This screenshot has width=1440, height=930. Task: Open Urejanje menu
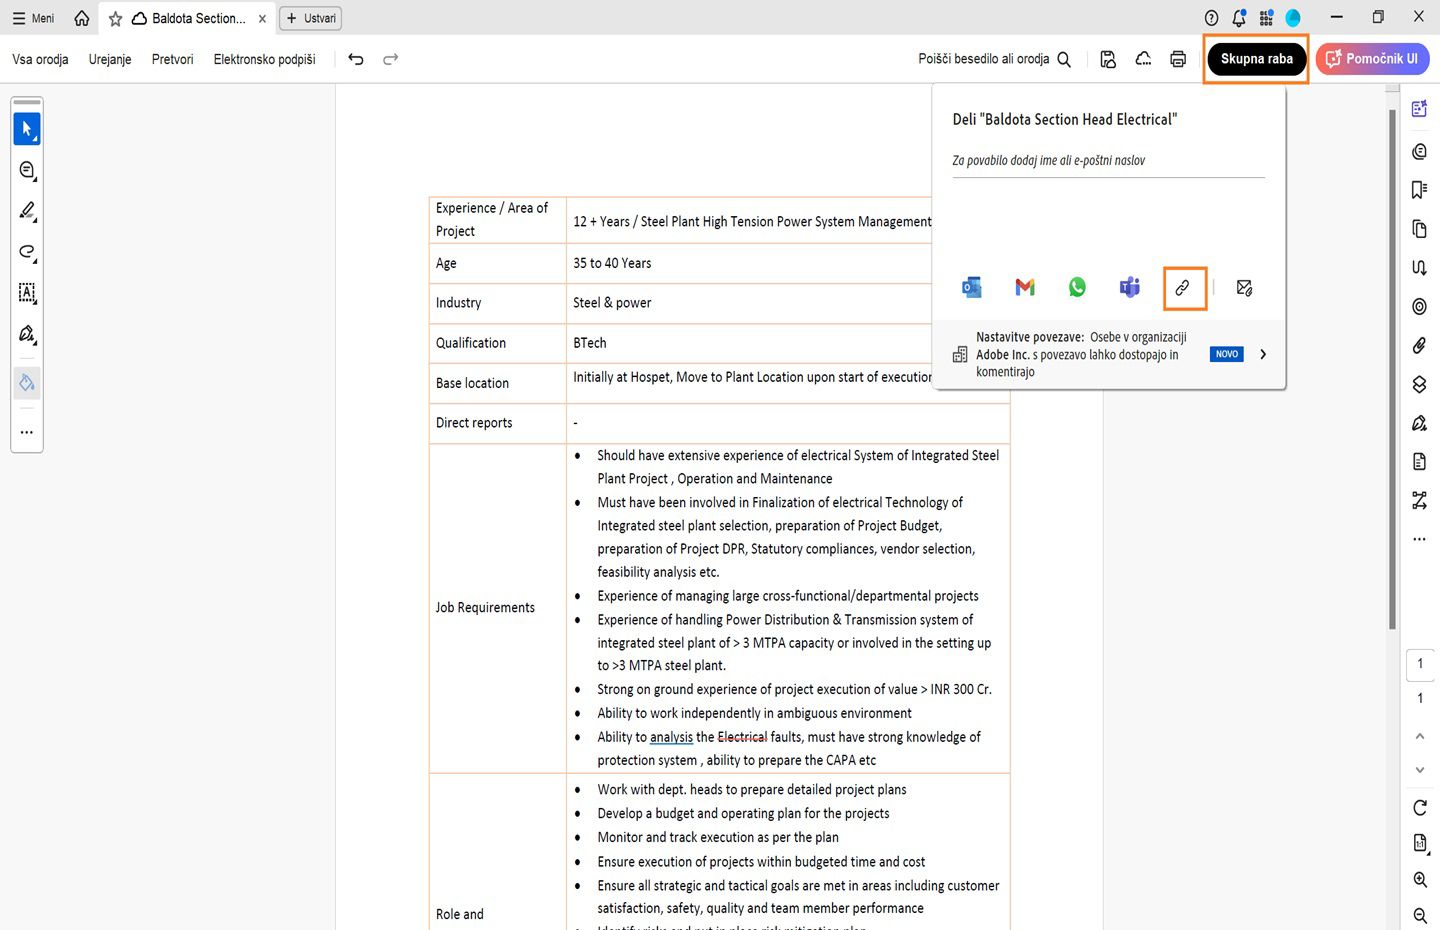(x=110, y=59)
